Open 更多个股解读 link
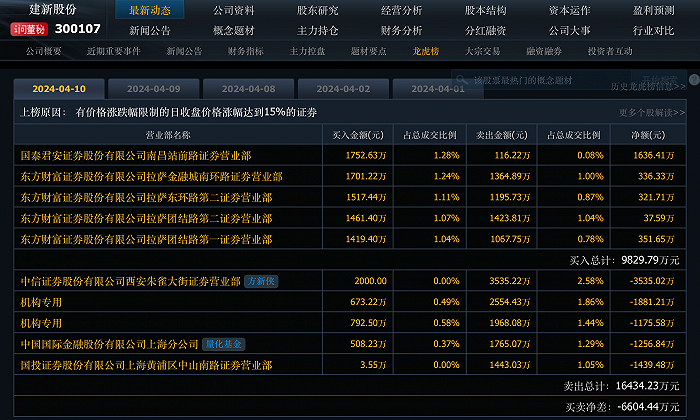The width and height of the screenshot is (700, 420). click(652, 112)
